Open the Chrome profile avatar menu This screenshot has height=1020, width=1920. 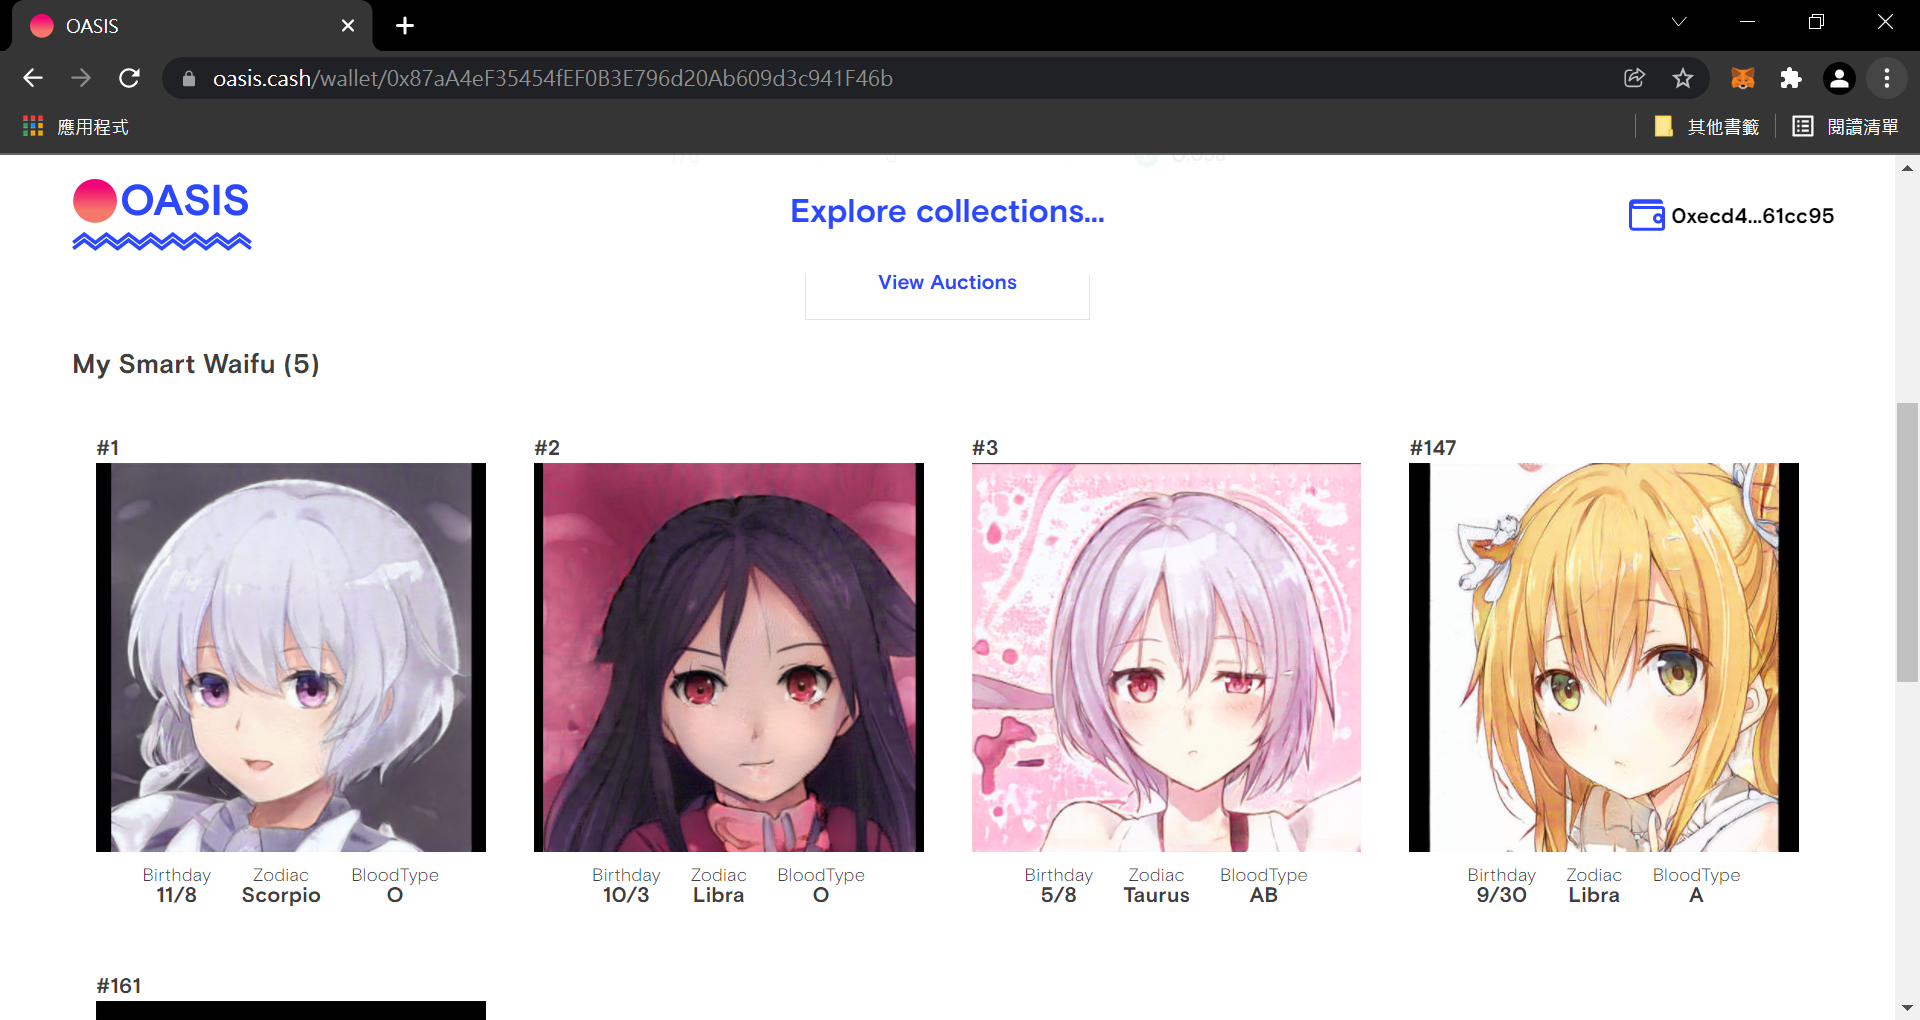[1839, 78]
